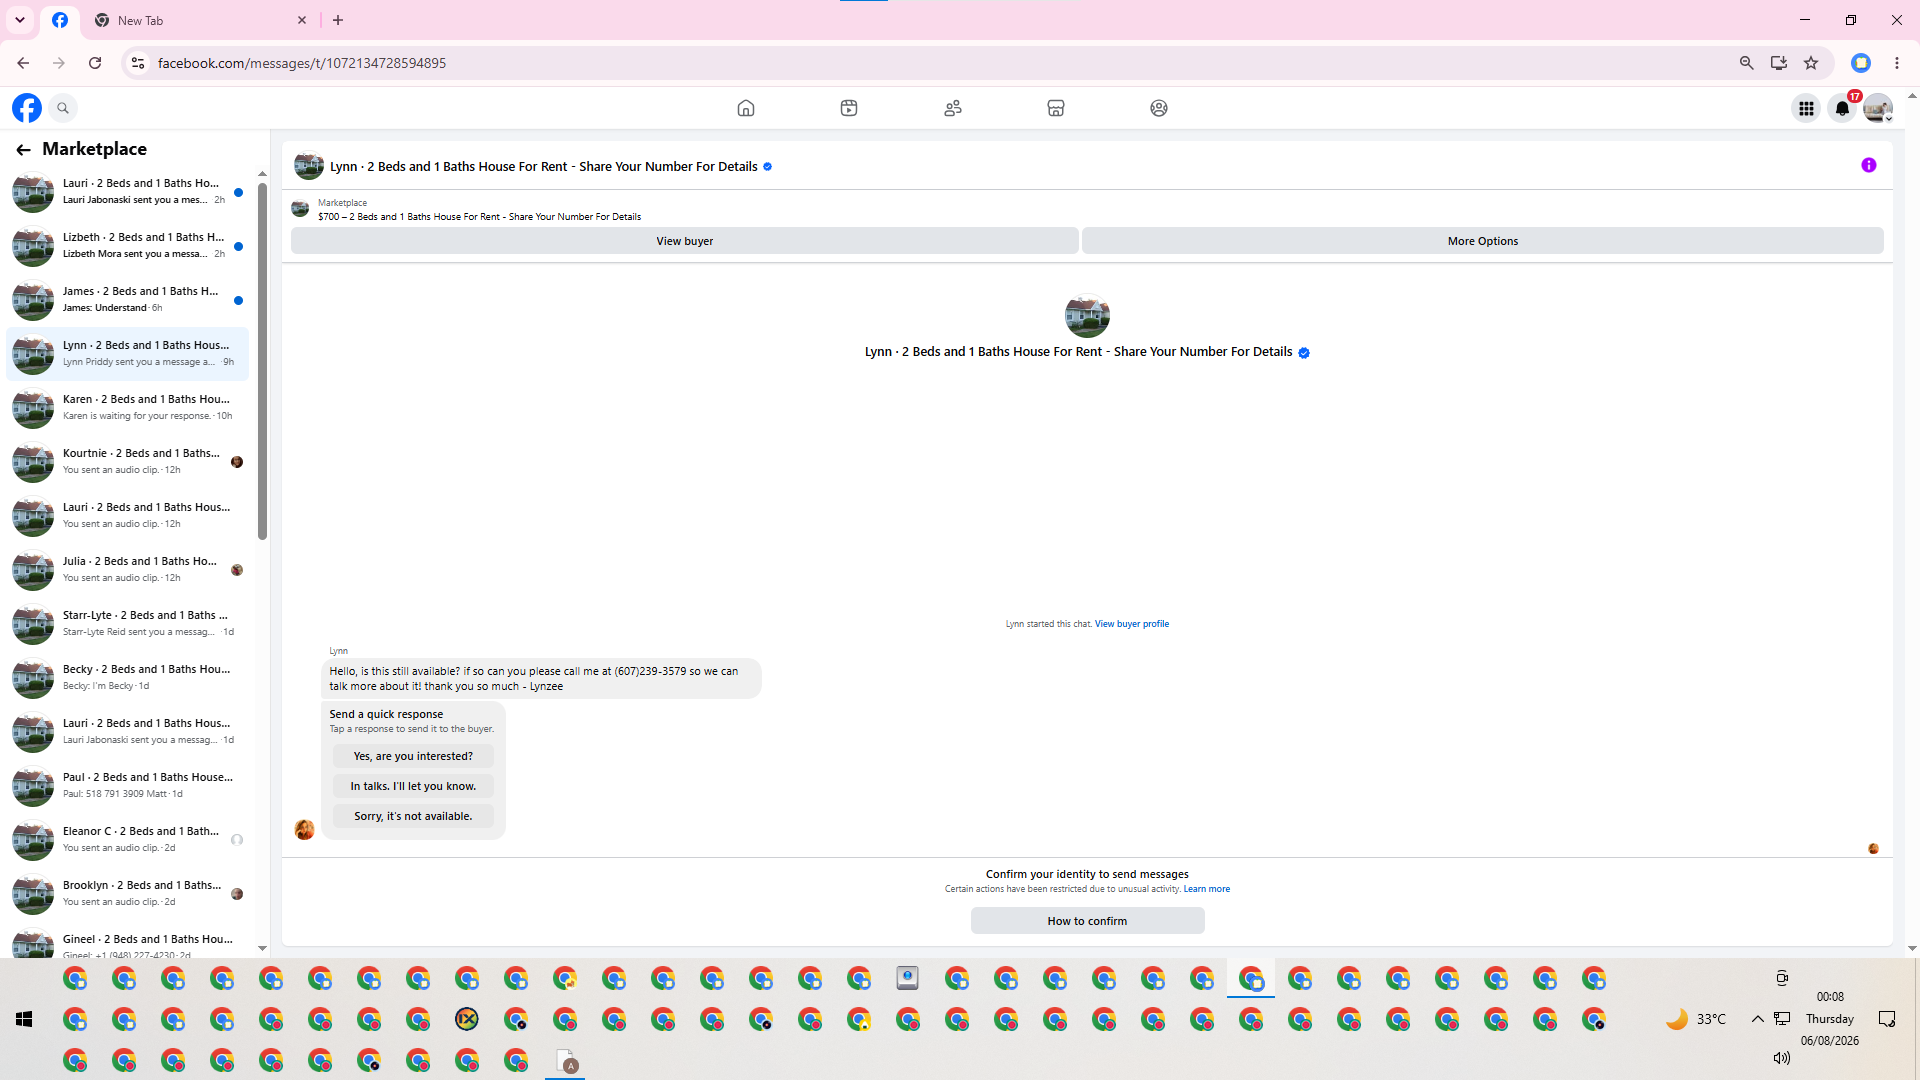This screenshot has width=1920, height=1080.
Task: Open Lauri's conversation from 2h ago
Action: 128,192
